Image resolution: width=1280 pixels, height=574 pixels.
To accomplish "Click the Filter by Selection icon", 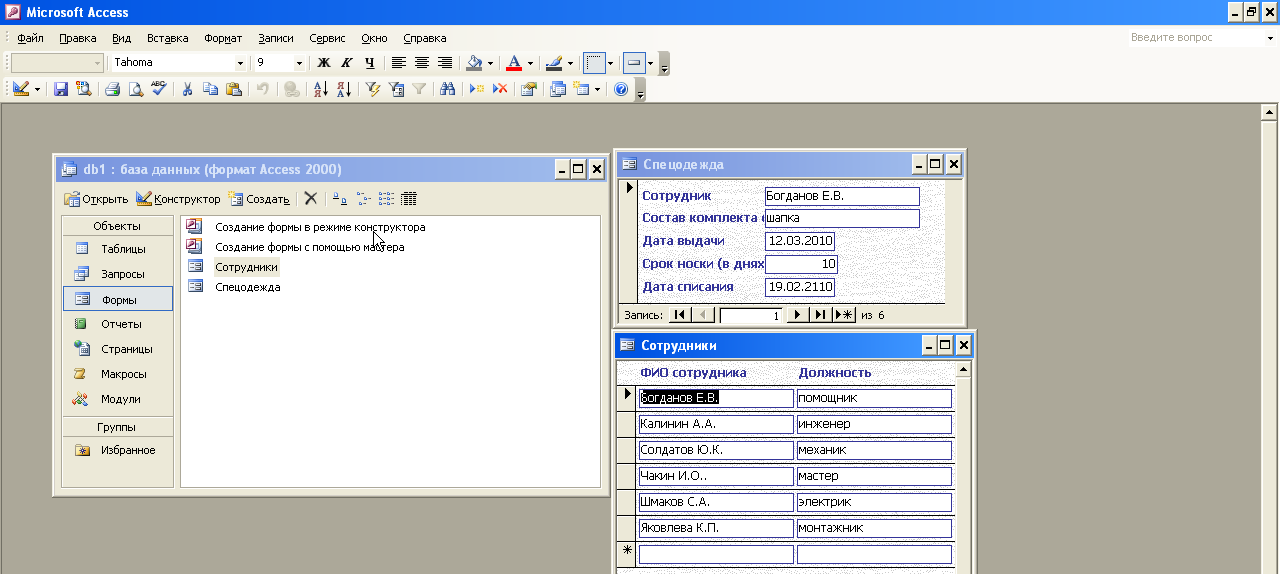I will pyautogui.click(x=373, y=89).
